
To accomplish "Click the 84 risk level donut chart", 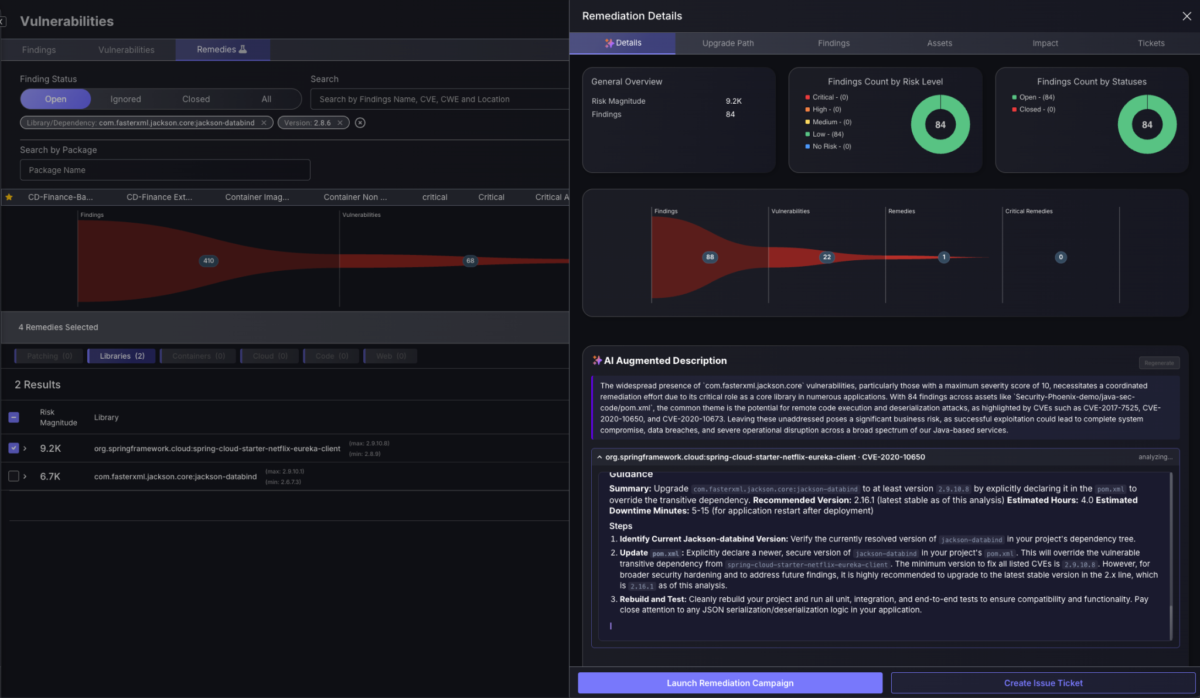I will click(x=941, y=125).
